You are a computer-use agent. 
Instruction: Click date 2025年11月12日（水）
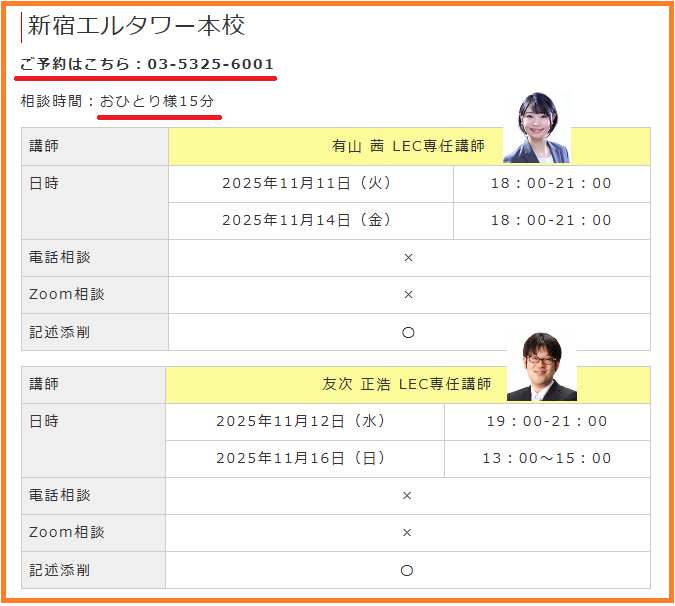300,421
